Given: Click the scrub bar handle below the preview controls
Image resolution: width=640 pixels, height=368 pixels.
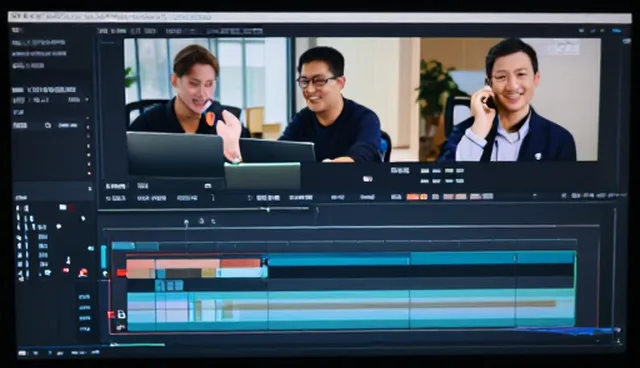Looking at the screenshot, I should pyautogui.click(x=268, y=209).
